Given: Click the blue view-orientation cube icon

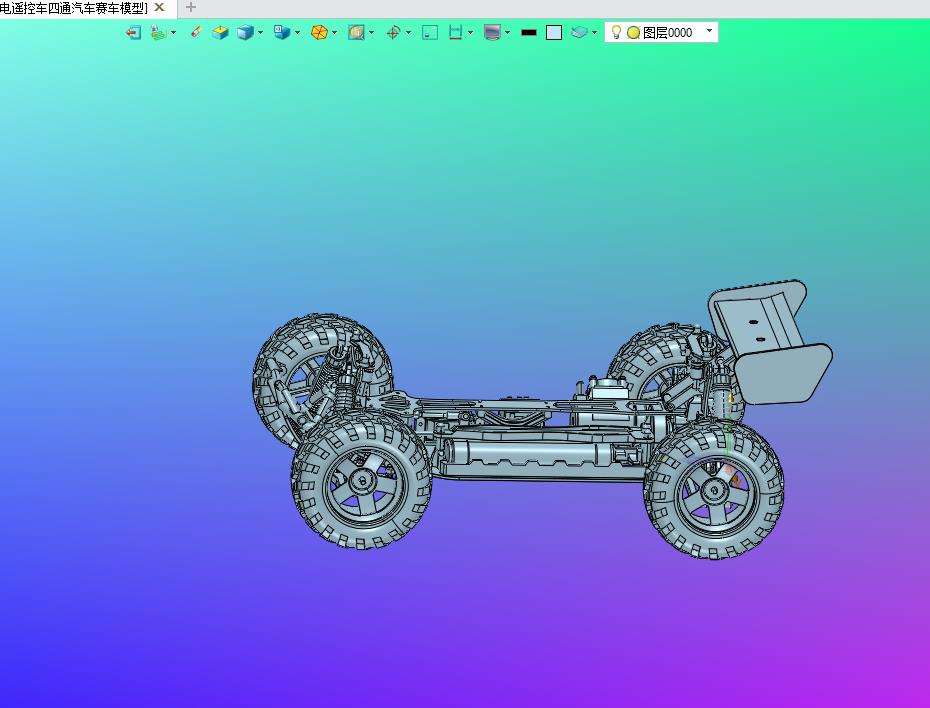Looking at the screenshot, I should pos(282,32).
